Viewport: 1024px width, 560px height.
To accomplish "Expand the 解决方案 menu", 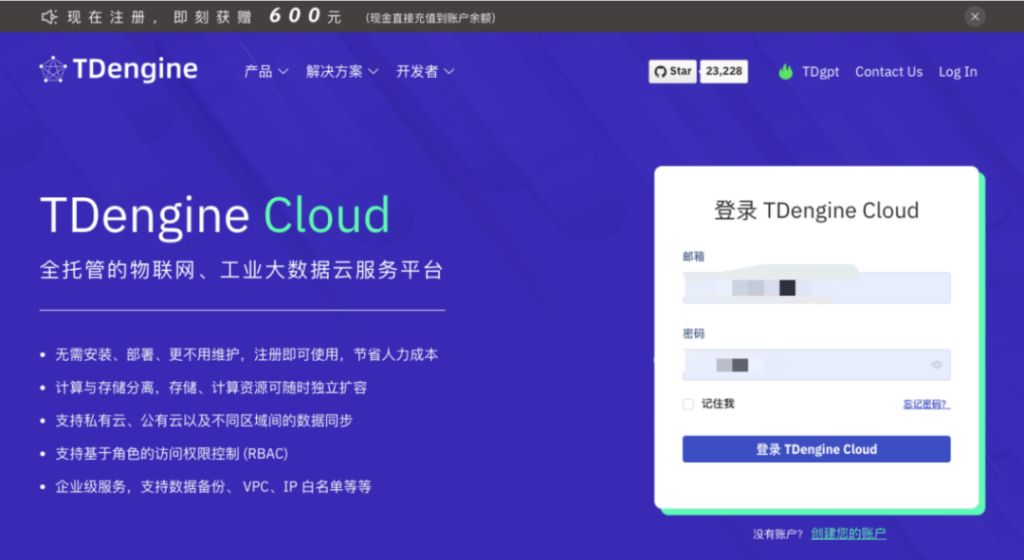I will [342, 71].
